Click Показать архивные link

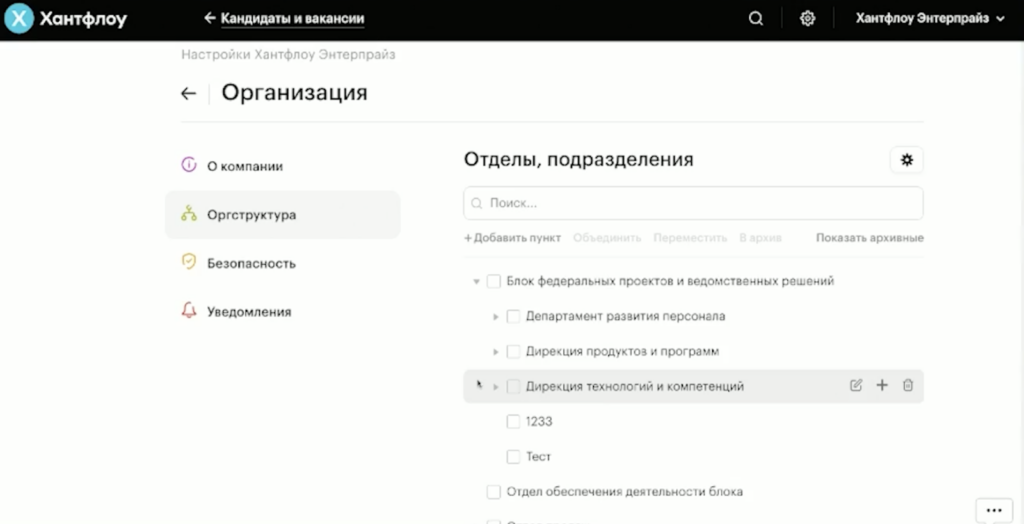pyautogui.click(x=870, y=238)
